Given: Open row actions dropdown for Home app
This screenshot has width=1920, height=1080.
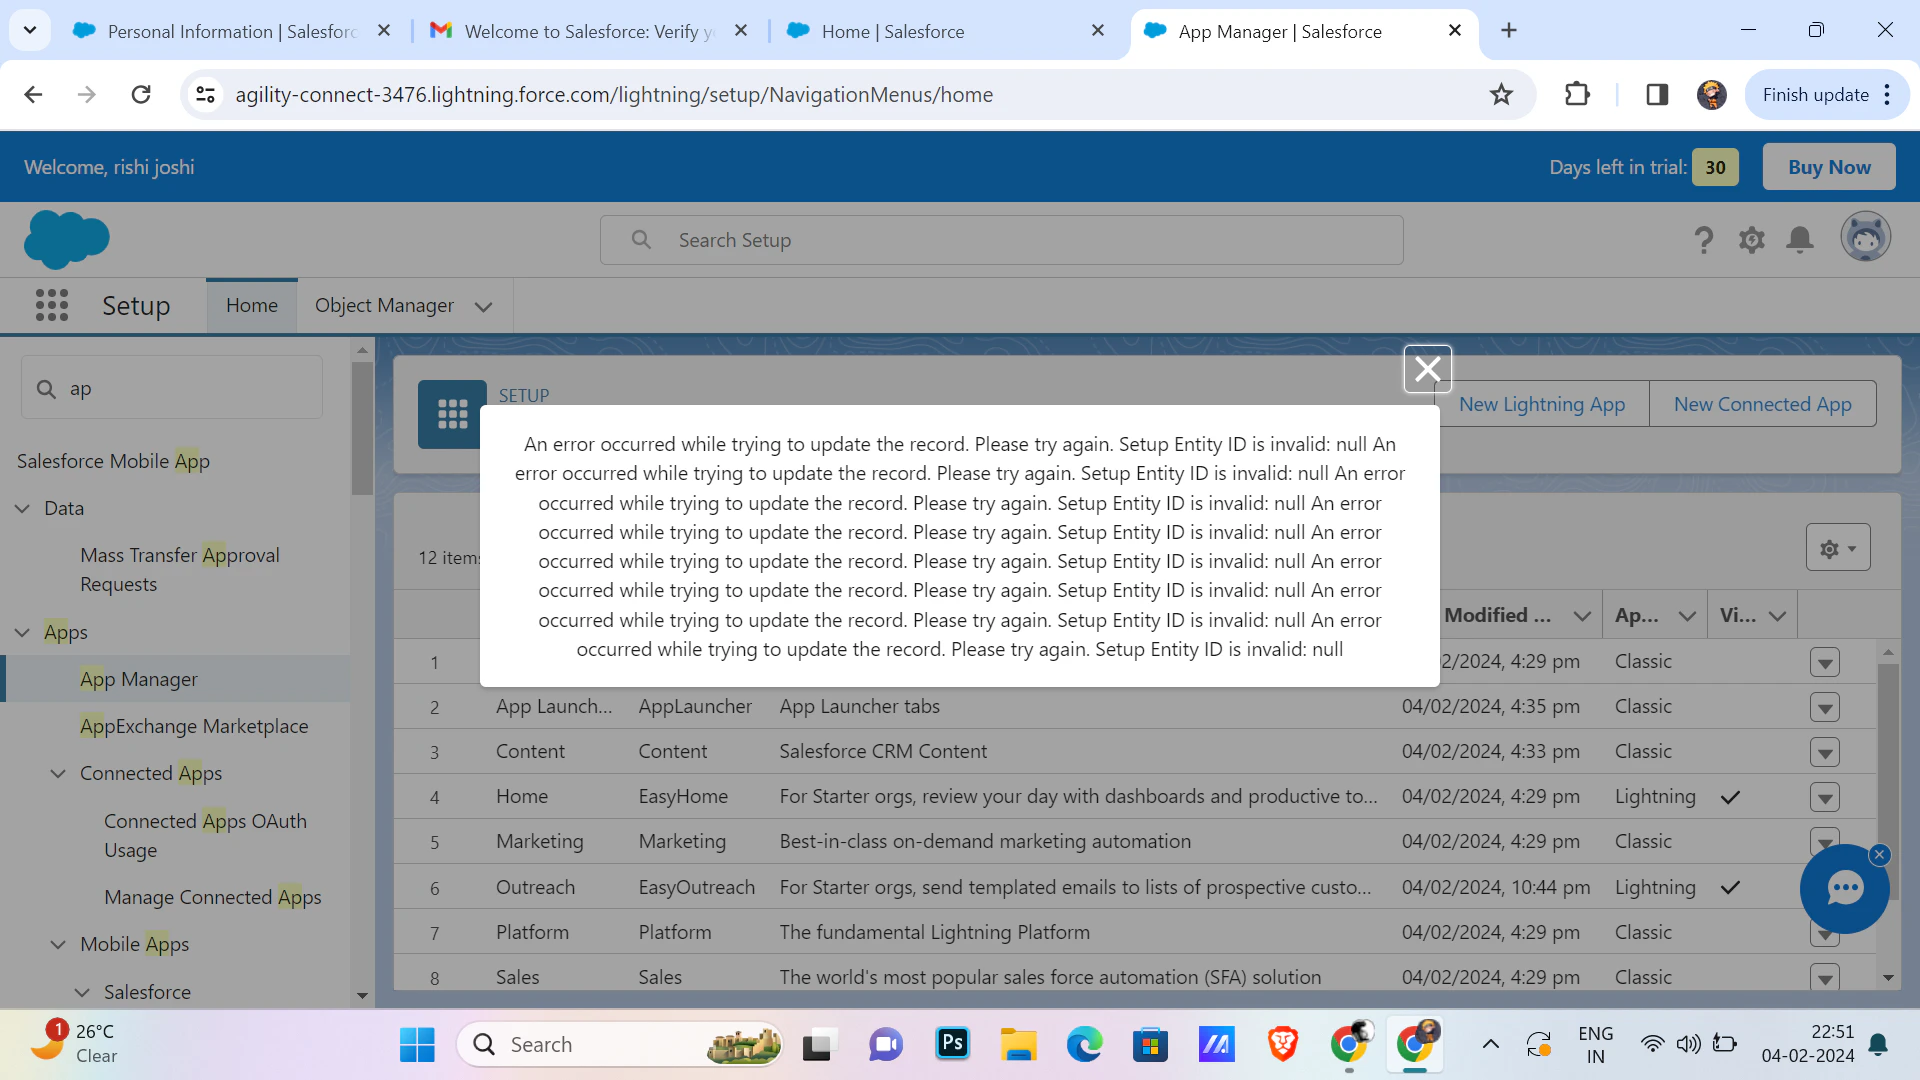Looking at the screenshot, I should tap(1825, 798).
